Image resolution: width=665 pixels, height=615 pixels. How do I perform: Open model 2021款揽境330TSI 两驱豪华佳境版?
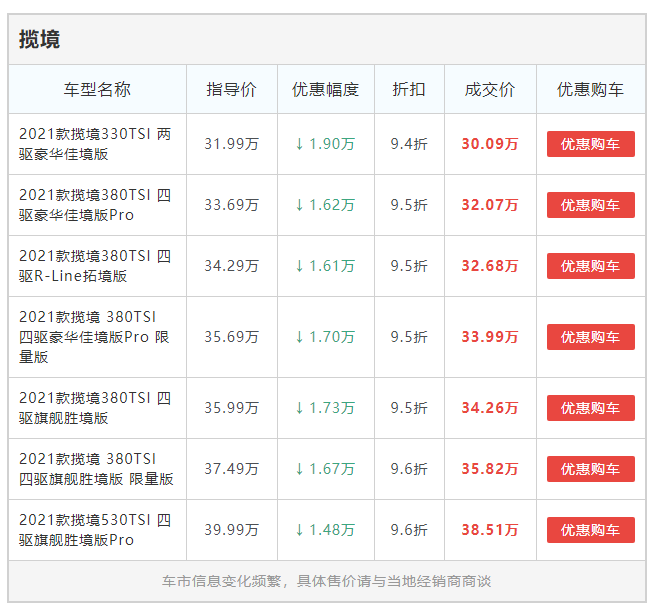pos(95,144)
